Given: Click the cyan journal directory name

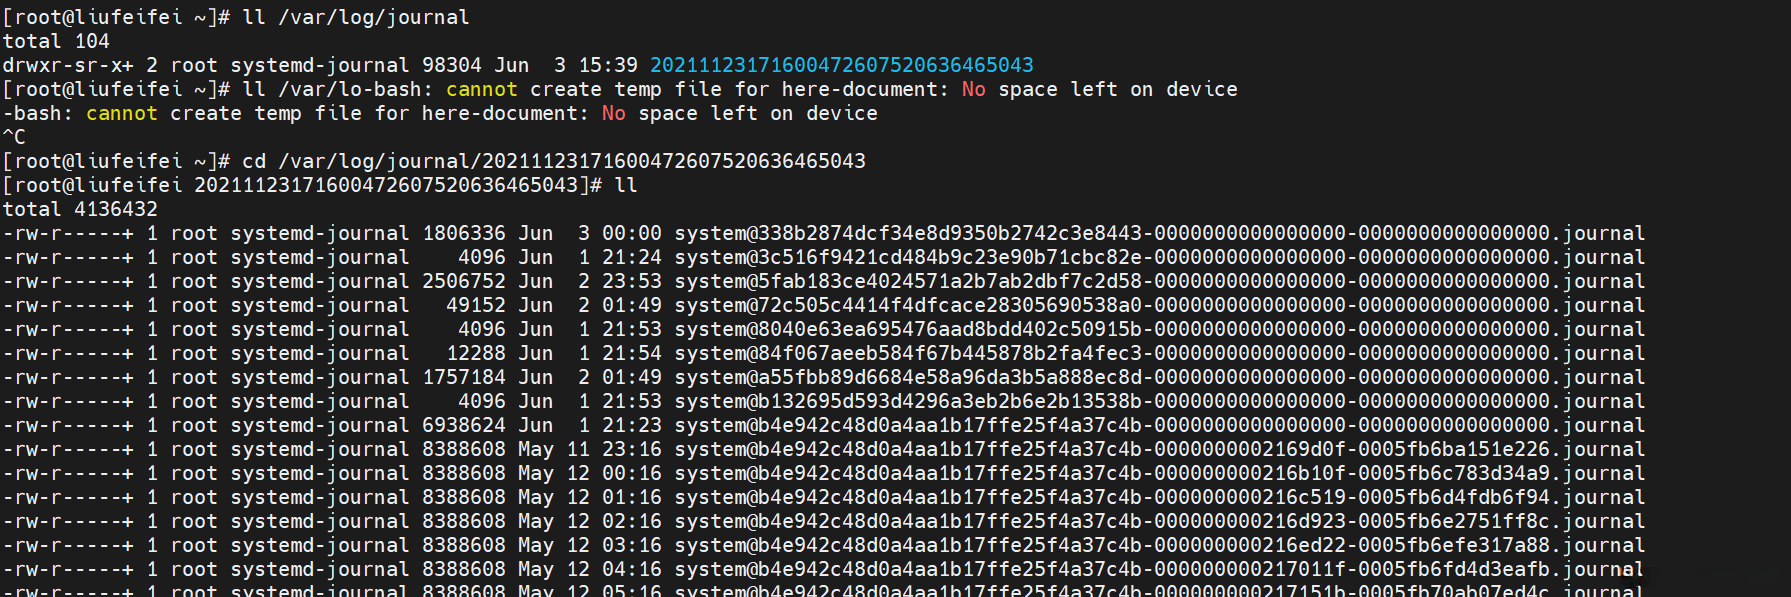Looking at the screenshot, I should tap(841, 65).
